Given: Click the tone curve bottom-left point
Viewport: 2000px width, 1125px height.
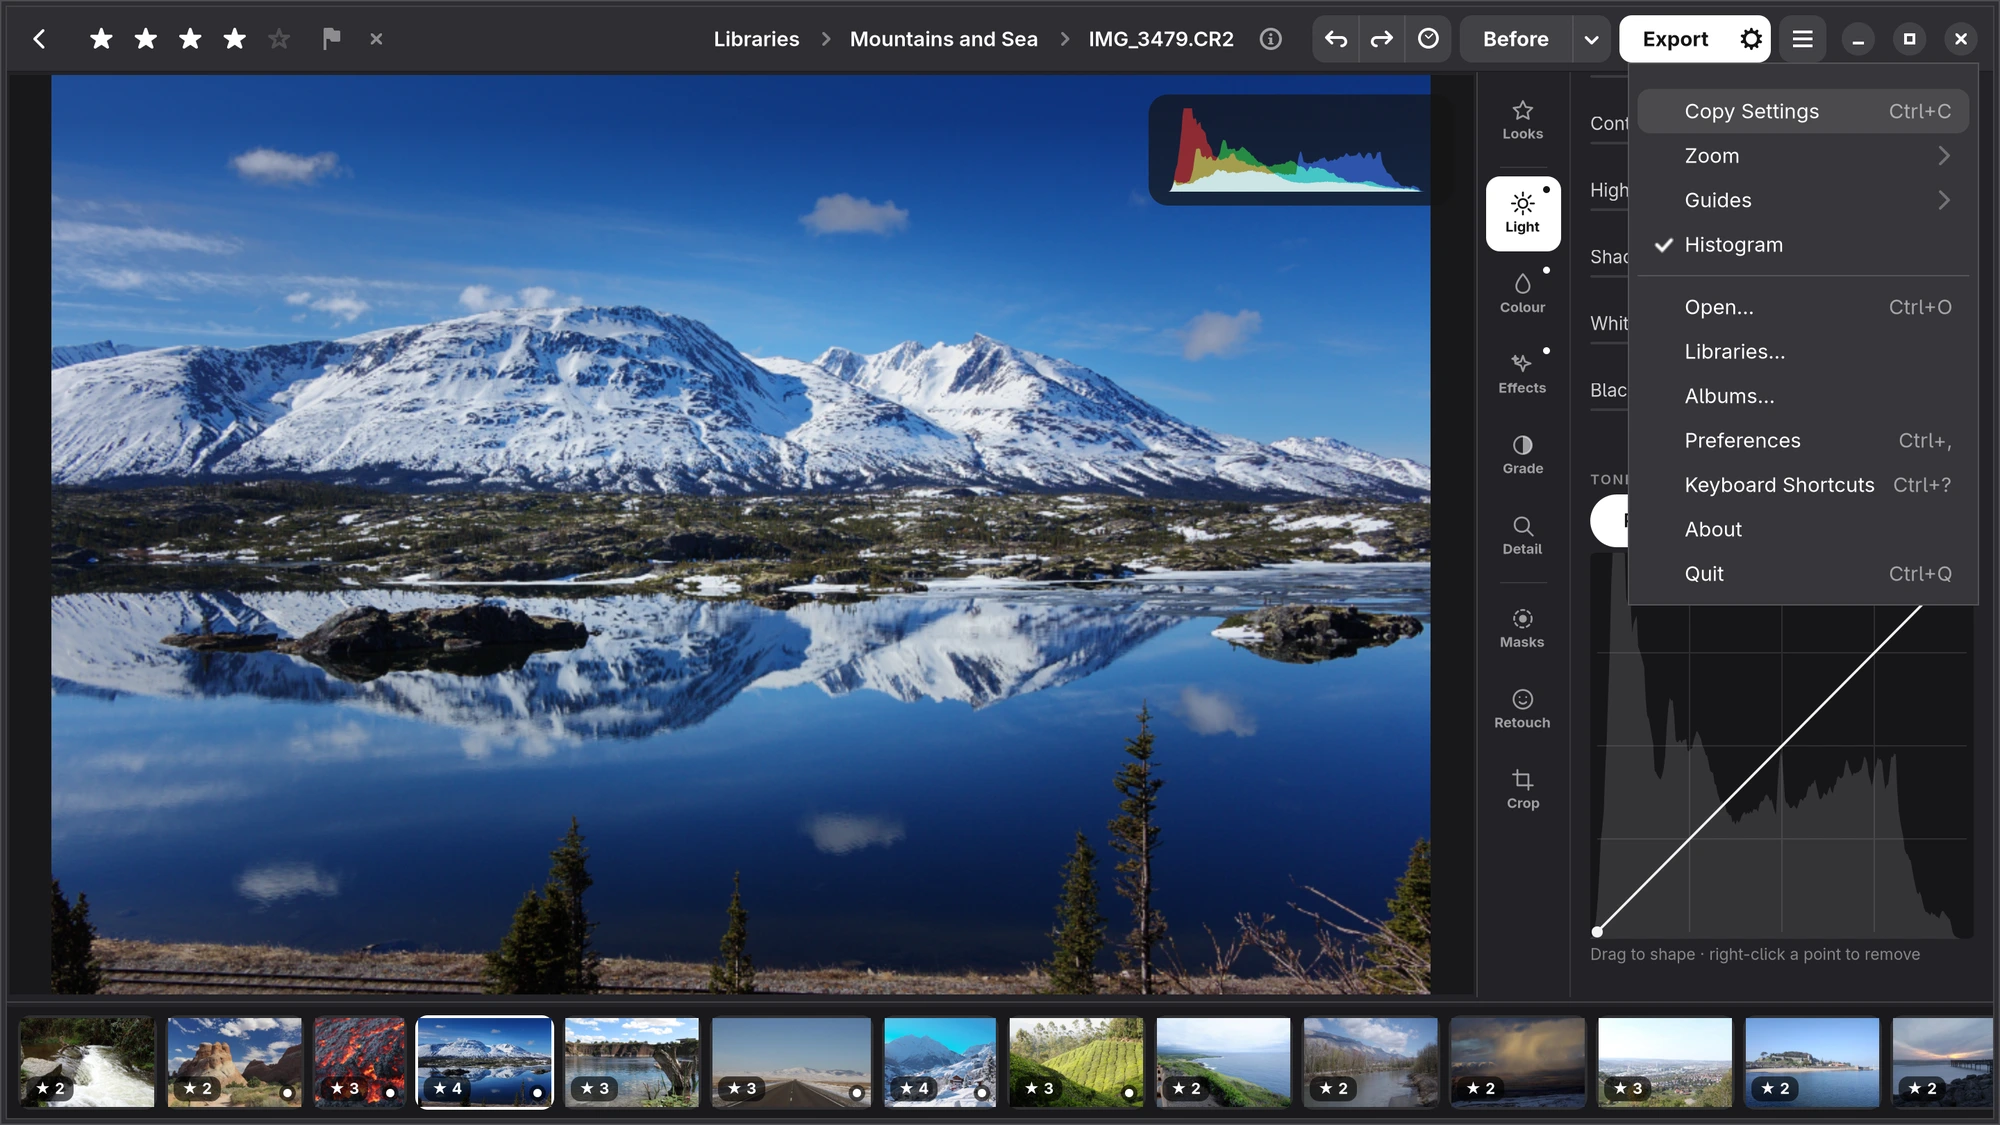Looking at the screenshot, I should pyautogui.click(x=1597, y=931).
